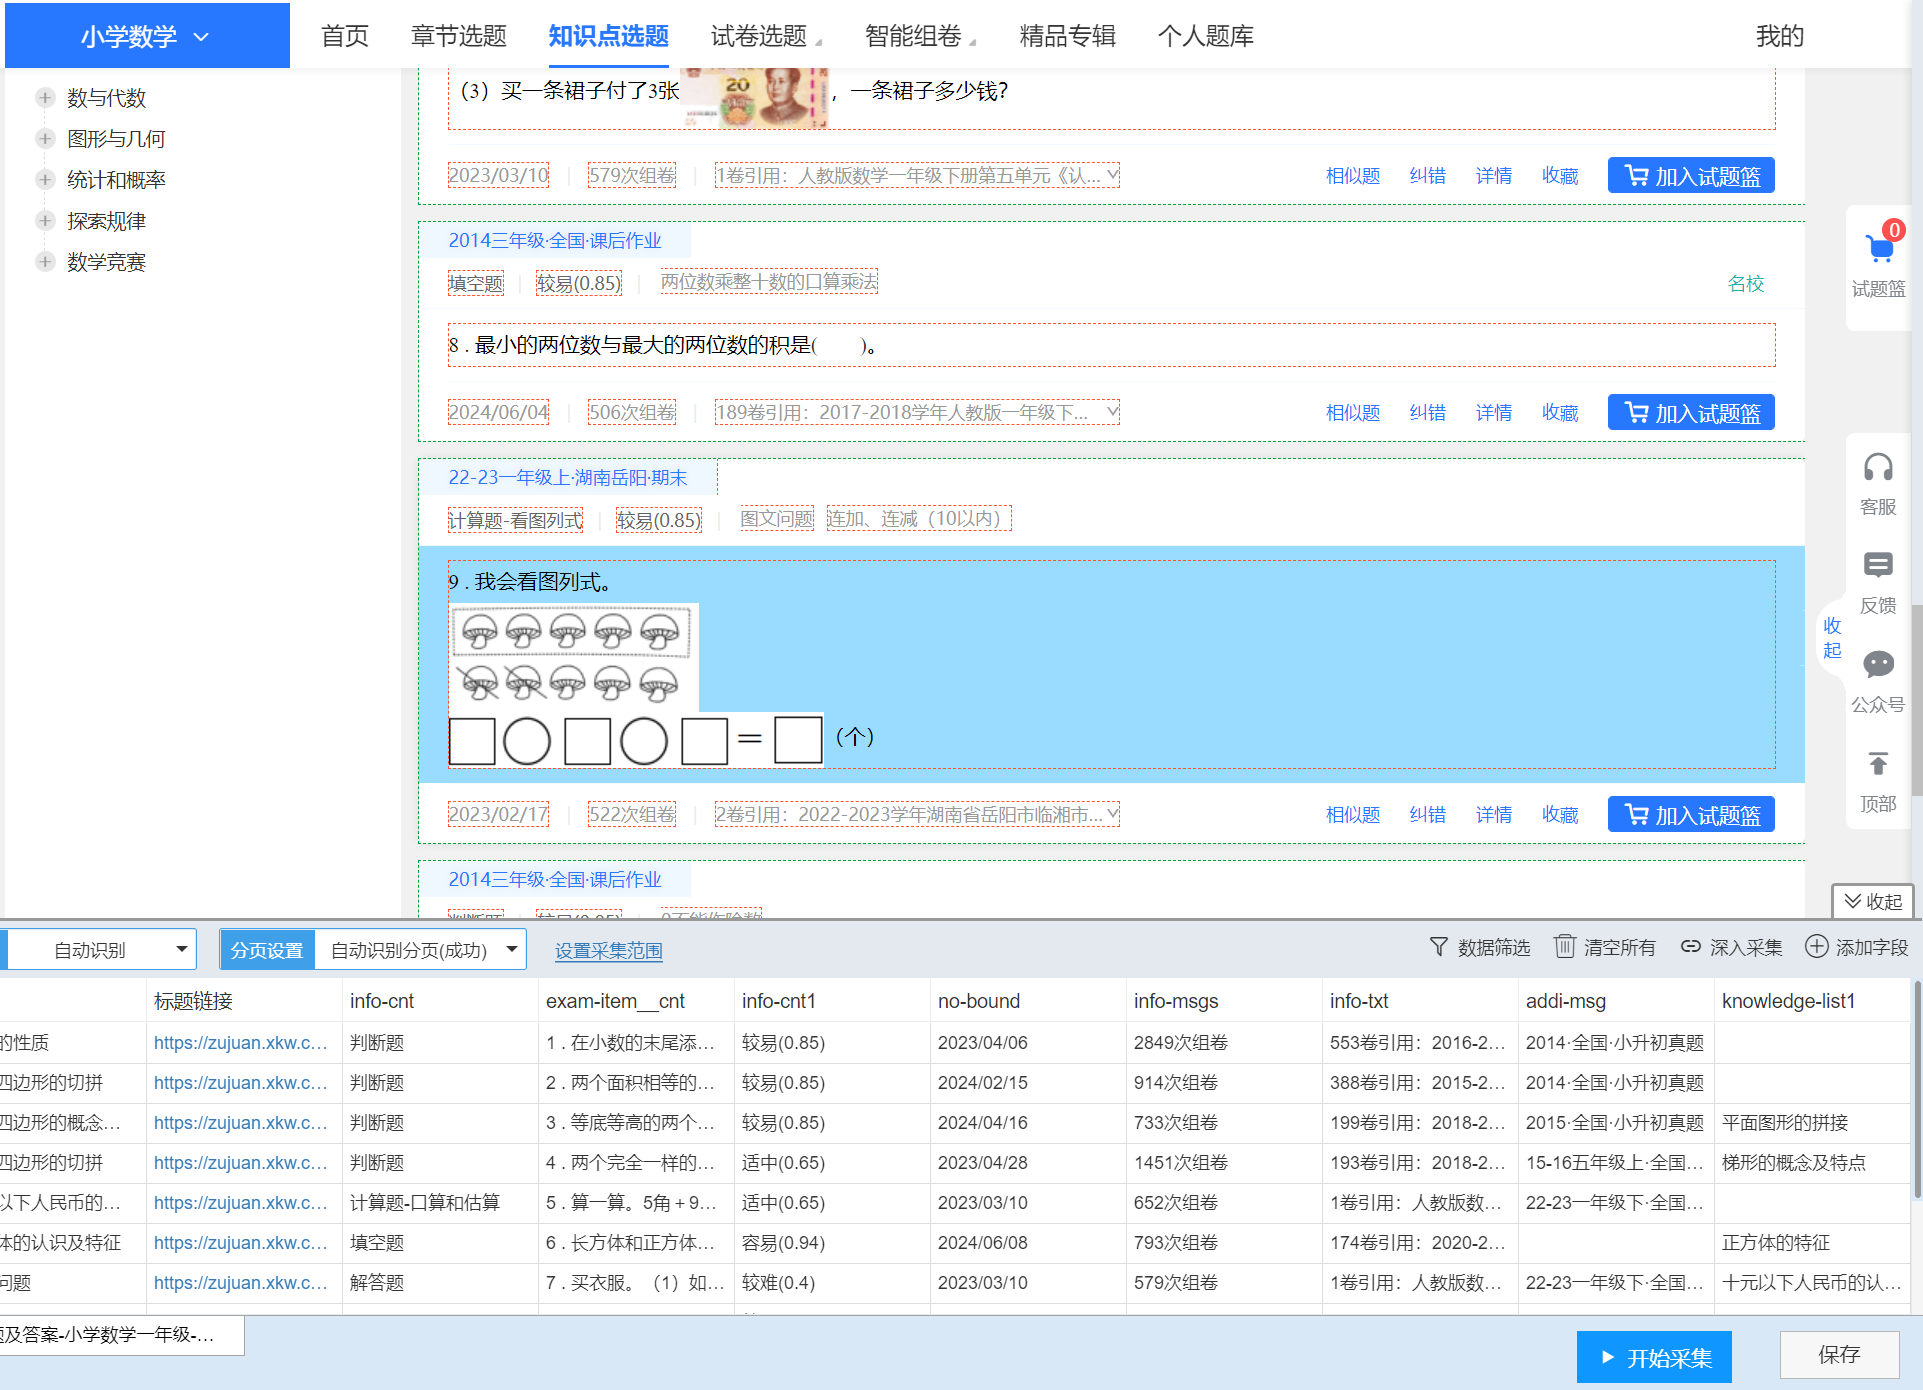Expand the 图形与几何 tree node

coord(45,139)
